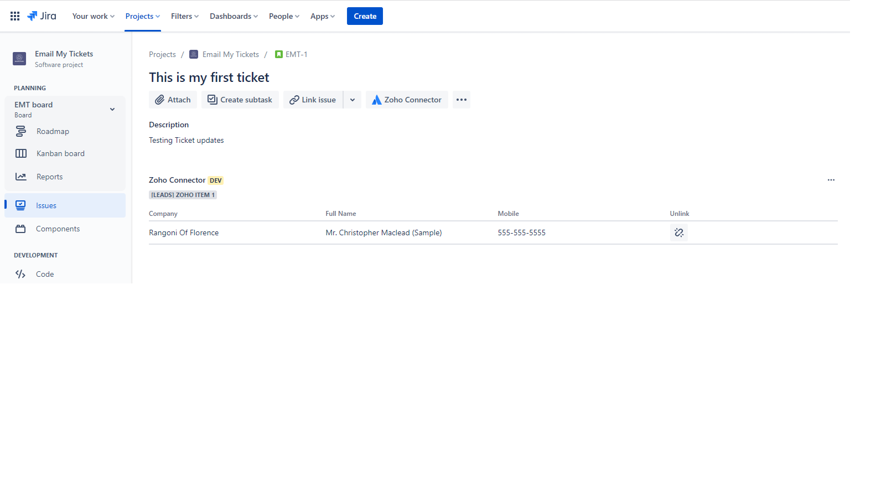Open the Zoho Connector panel ellipsis menu

(831, 180)
